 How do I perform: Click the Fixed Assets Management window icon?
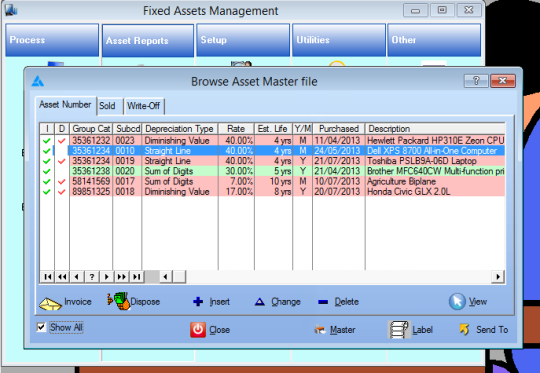click(x=11, y=10)
